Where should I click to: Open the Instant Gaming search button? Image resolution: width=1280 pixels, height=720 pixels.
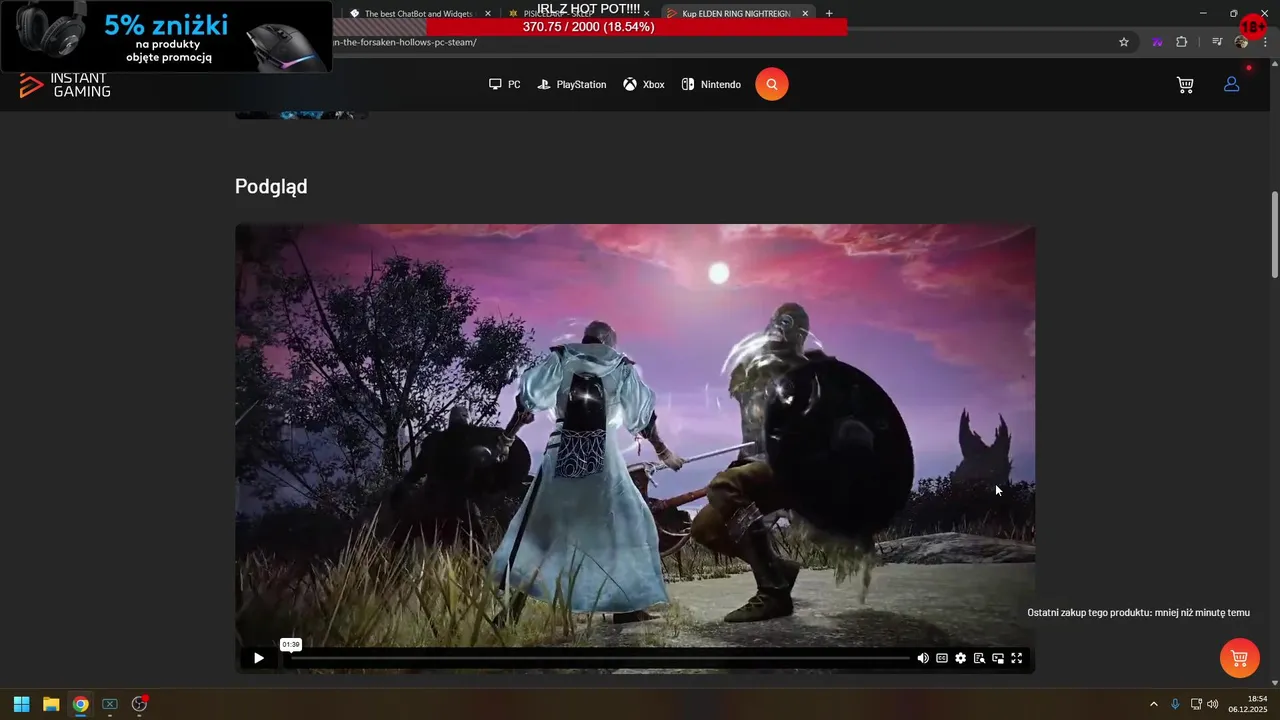[x=772, y=84]
